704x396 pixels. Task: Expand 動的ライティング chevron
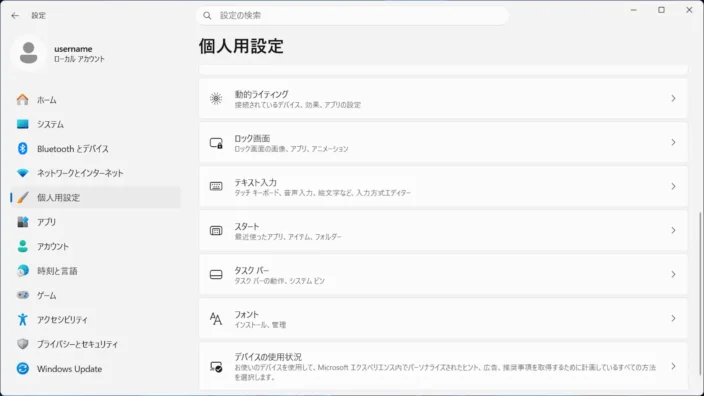pos(673,98)
